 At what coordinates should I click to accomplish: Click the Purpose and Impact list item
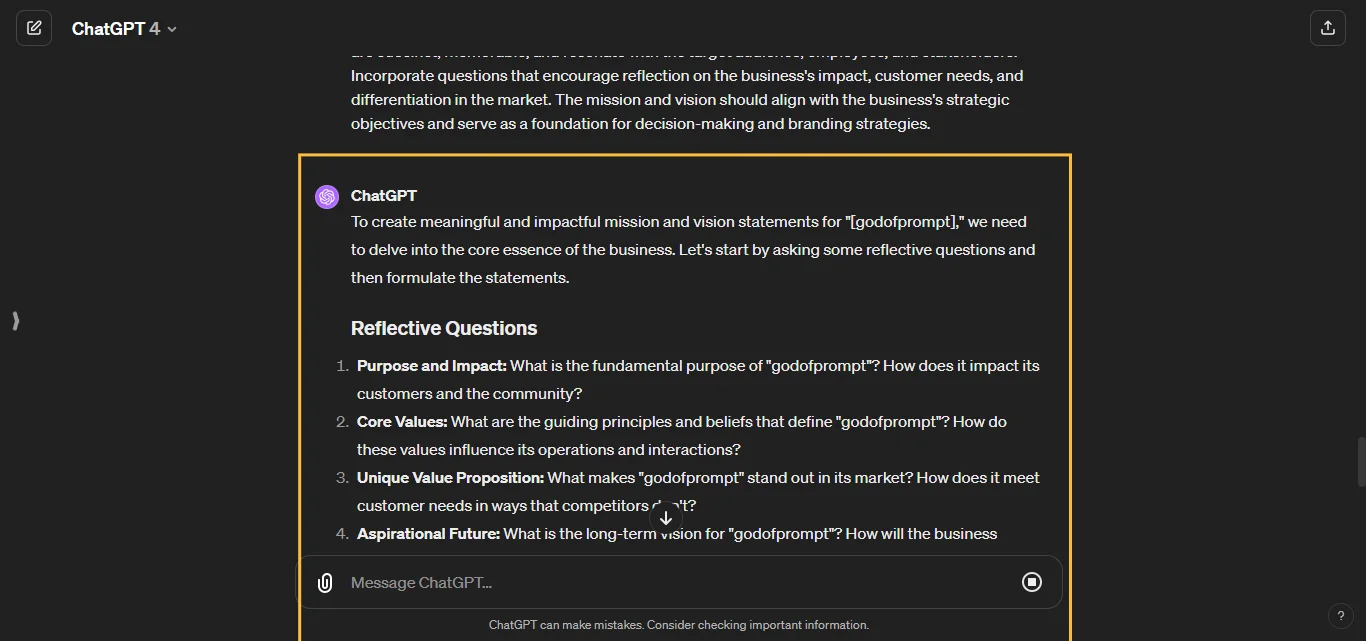pyautogui.click(x=698, y=379)
